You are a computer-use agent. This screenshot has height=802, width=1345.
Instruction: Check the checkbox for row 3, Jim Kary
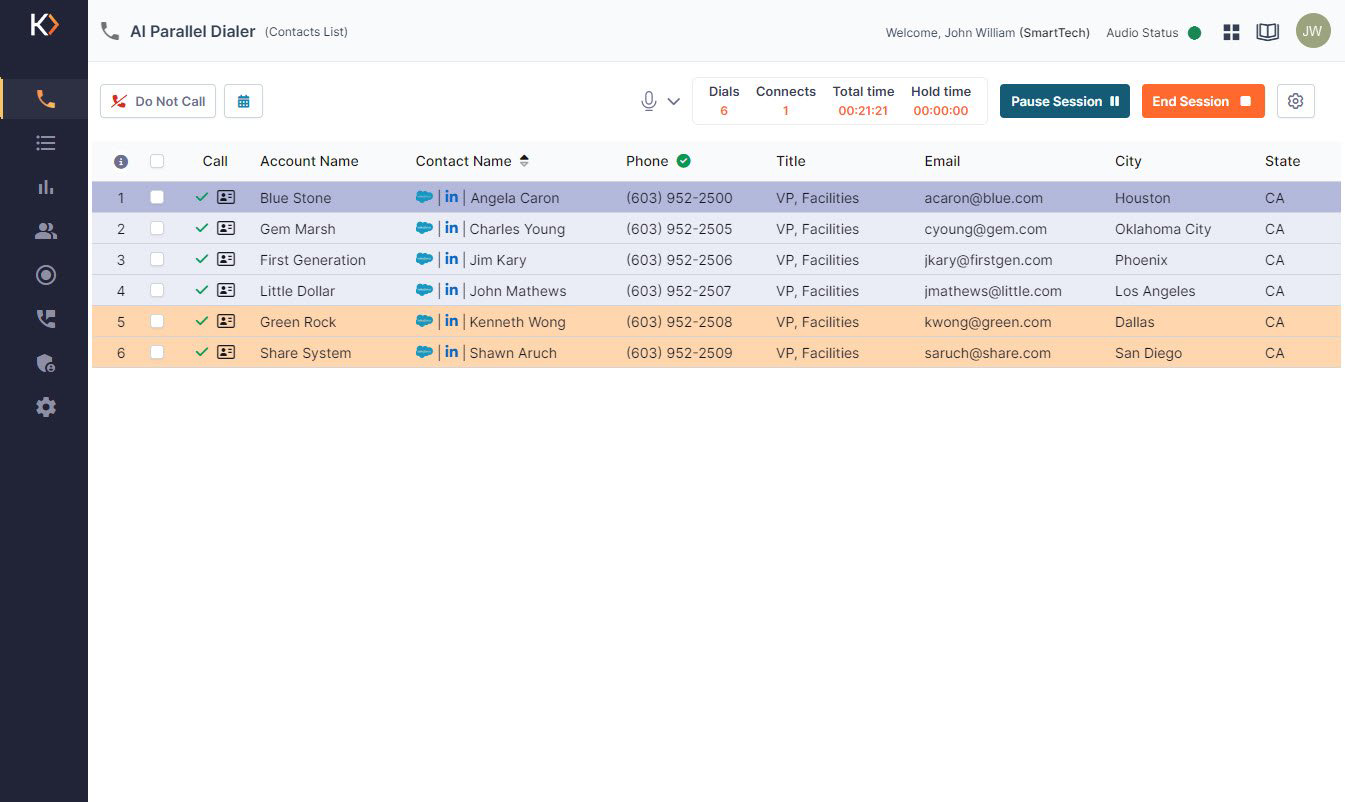click(157, 259)
